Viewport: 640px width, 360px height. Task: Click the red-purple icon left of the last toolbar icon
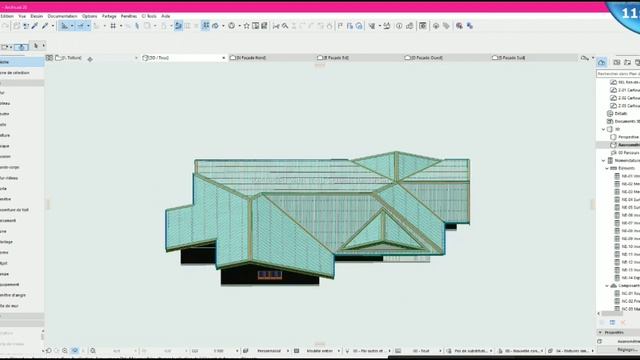click(x=459, y=26)
